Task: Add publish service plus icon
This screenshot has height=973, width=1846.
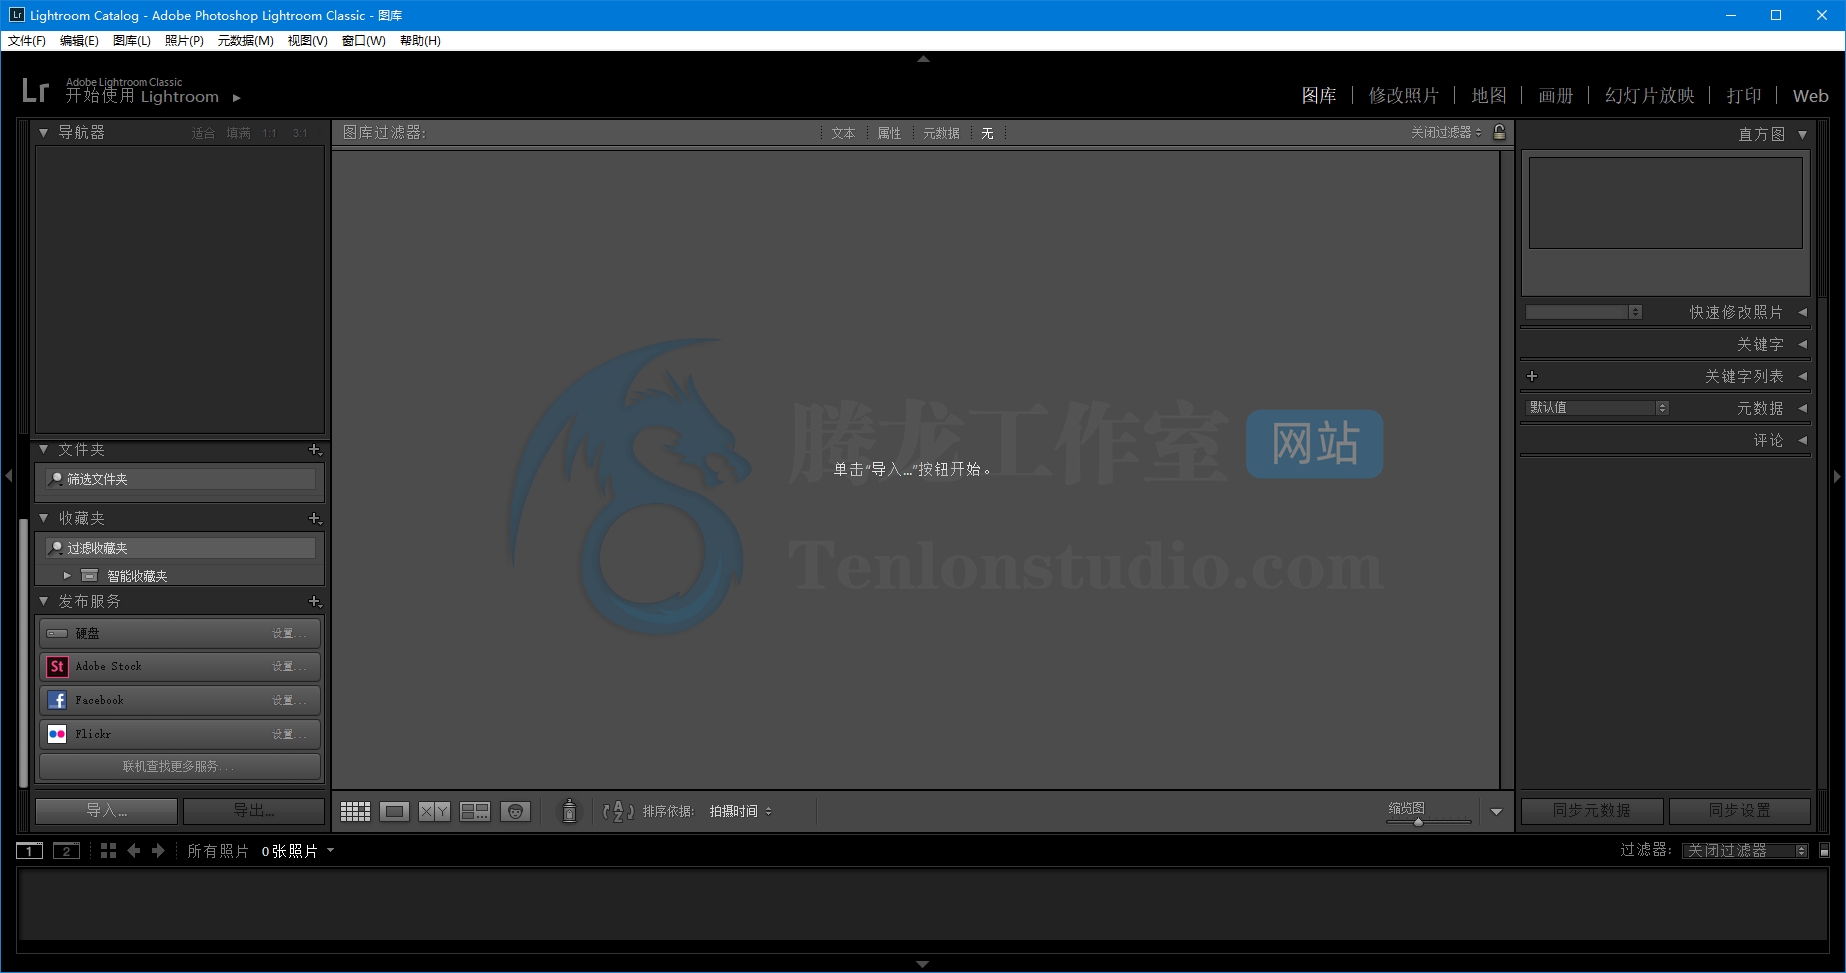Action: coord(315,601)
